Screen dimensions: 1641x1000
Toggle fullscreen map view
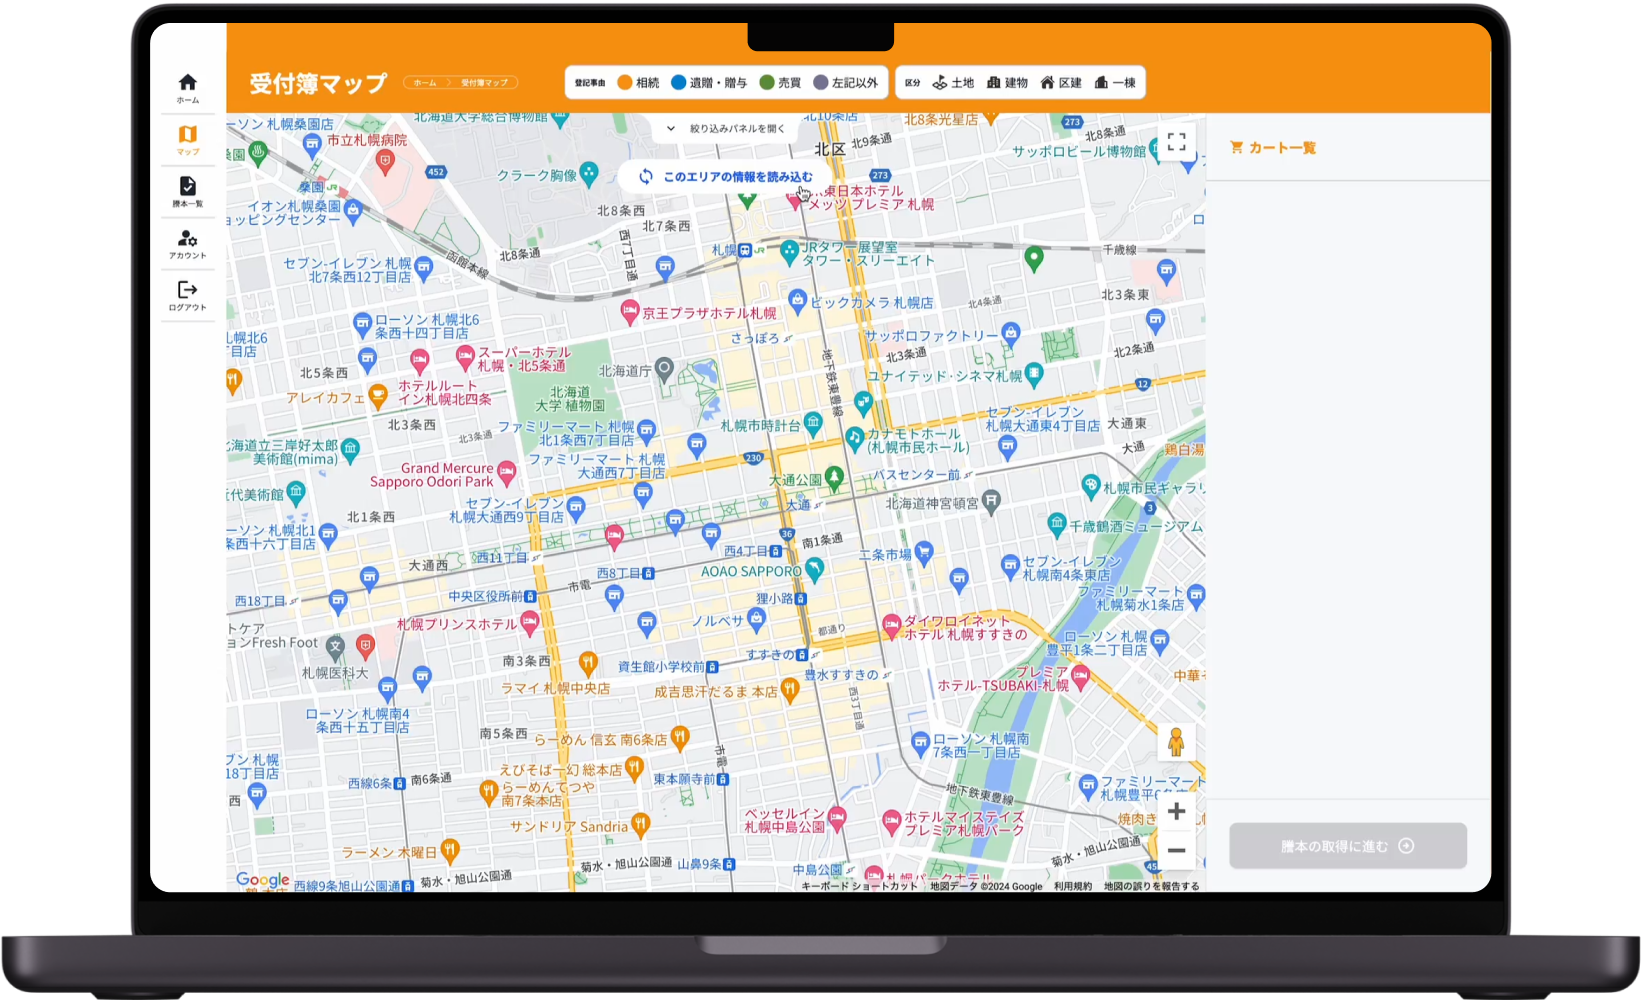pyautogui.click(x=1176, y=142)
